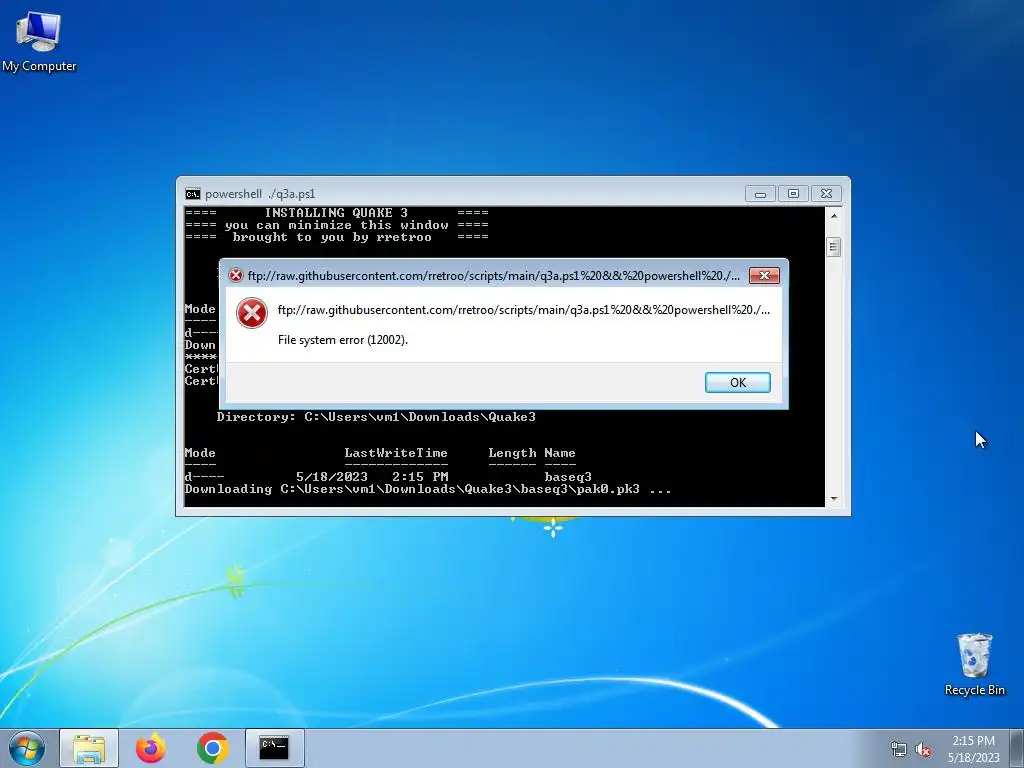Open the powershell window system menu icon
Image resolution: width=1024 pixels, height=768 pixels.
(x=193, y=194)
